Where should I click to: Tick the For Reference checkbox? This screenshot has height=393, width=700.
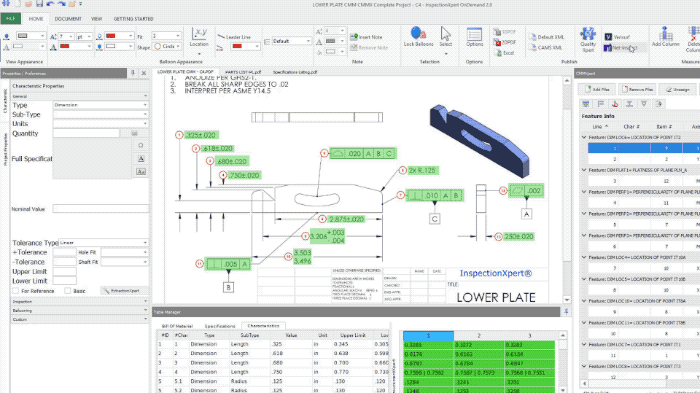click(x=16, y=291)
